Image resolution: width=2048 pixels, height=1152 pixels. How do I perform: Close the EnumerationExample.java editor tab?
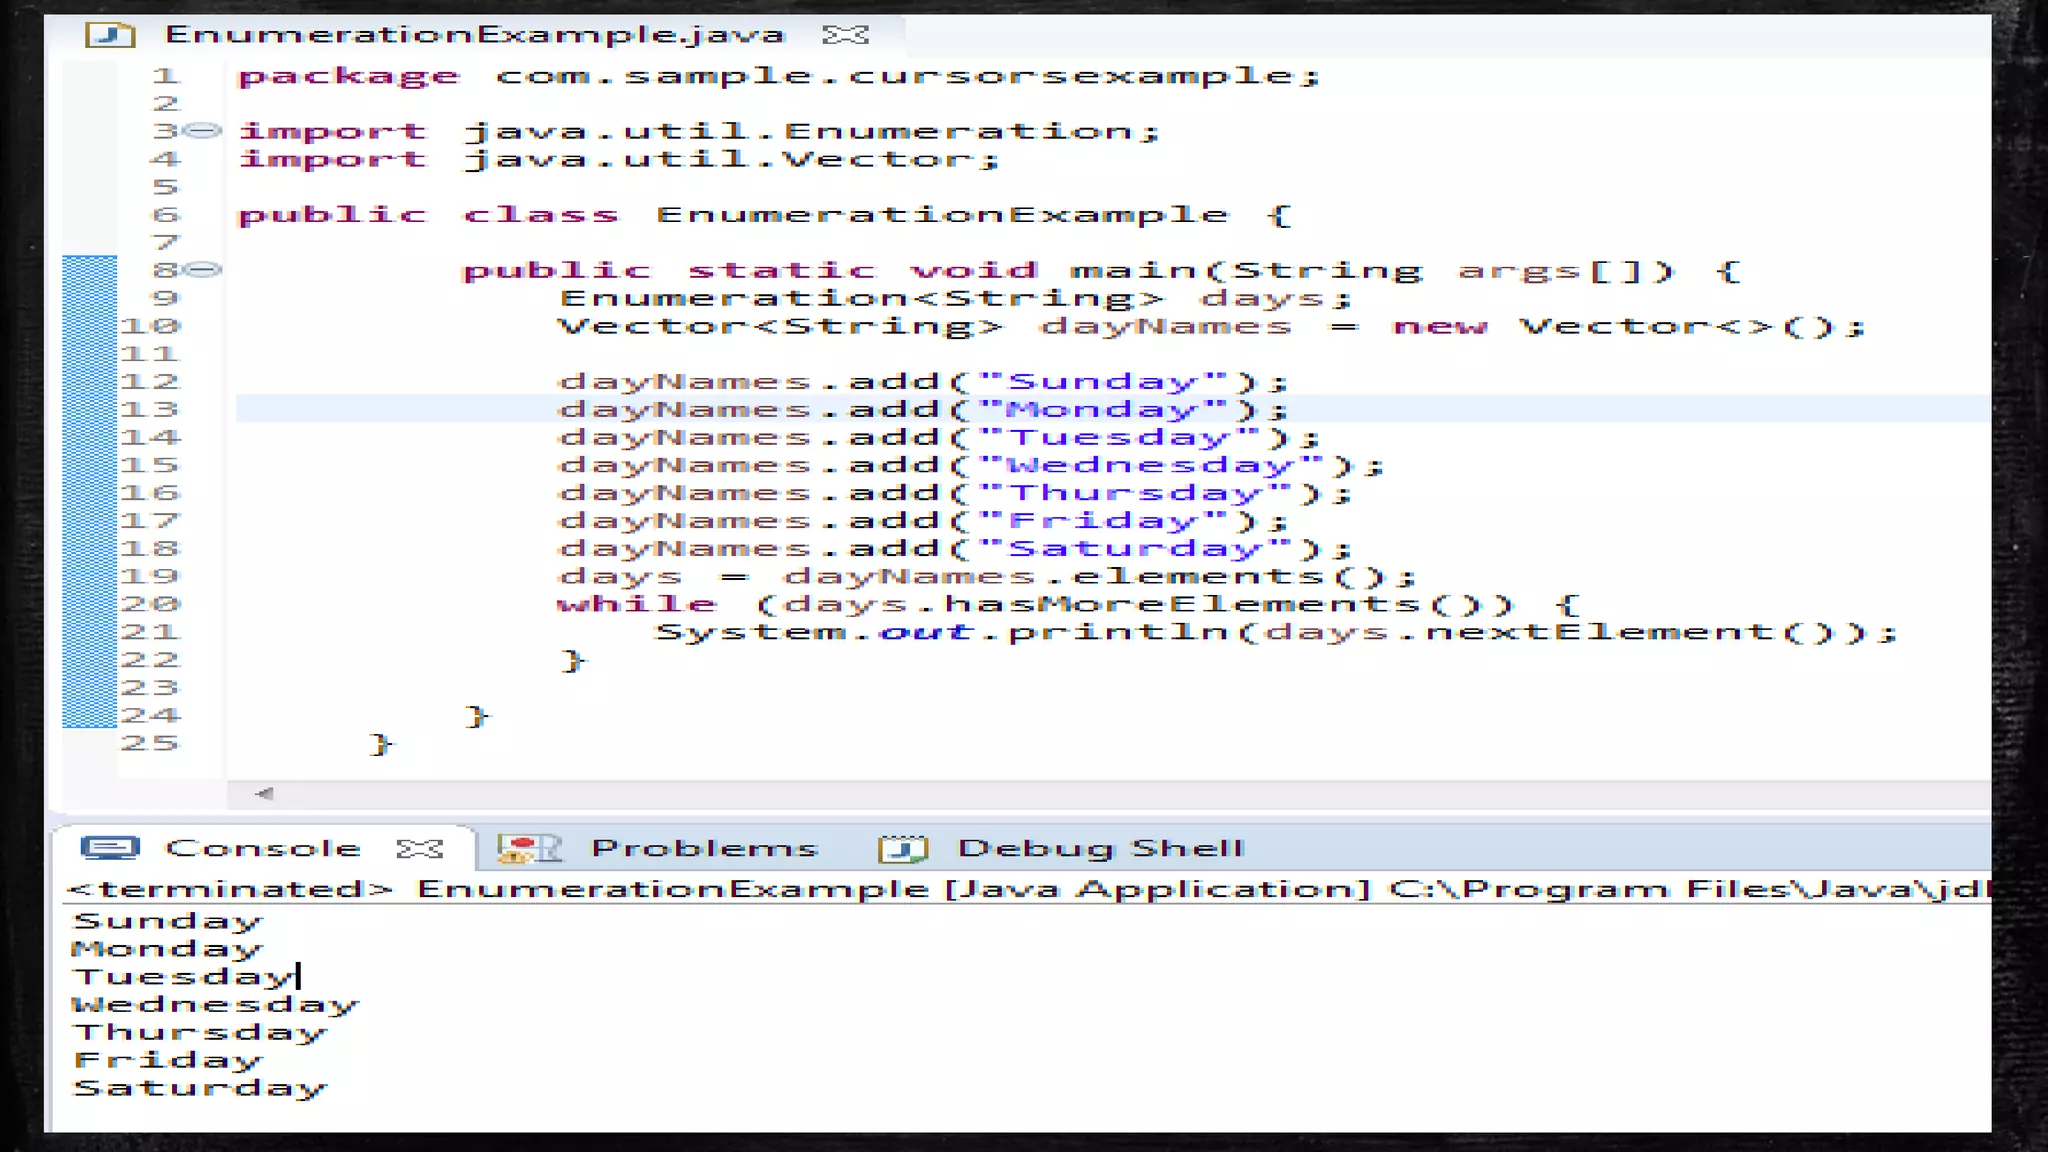(845, 35)
